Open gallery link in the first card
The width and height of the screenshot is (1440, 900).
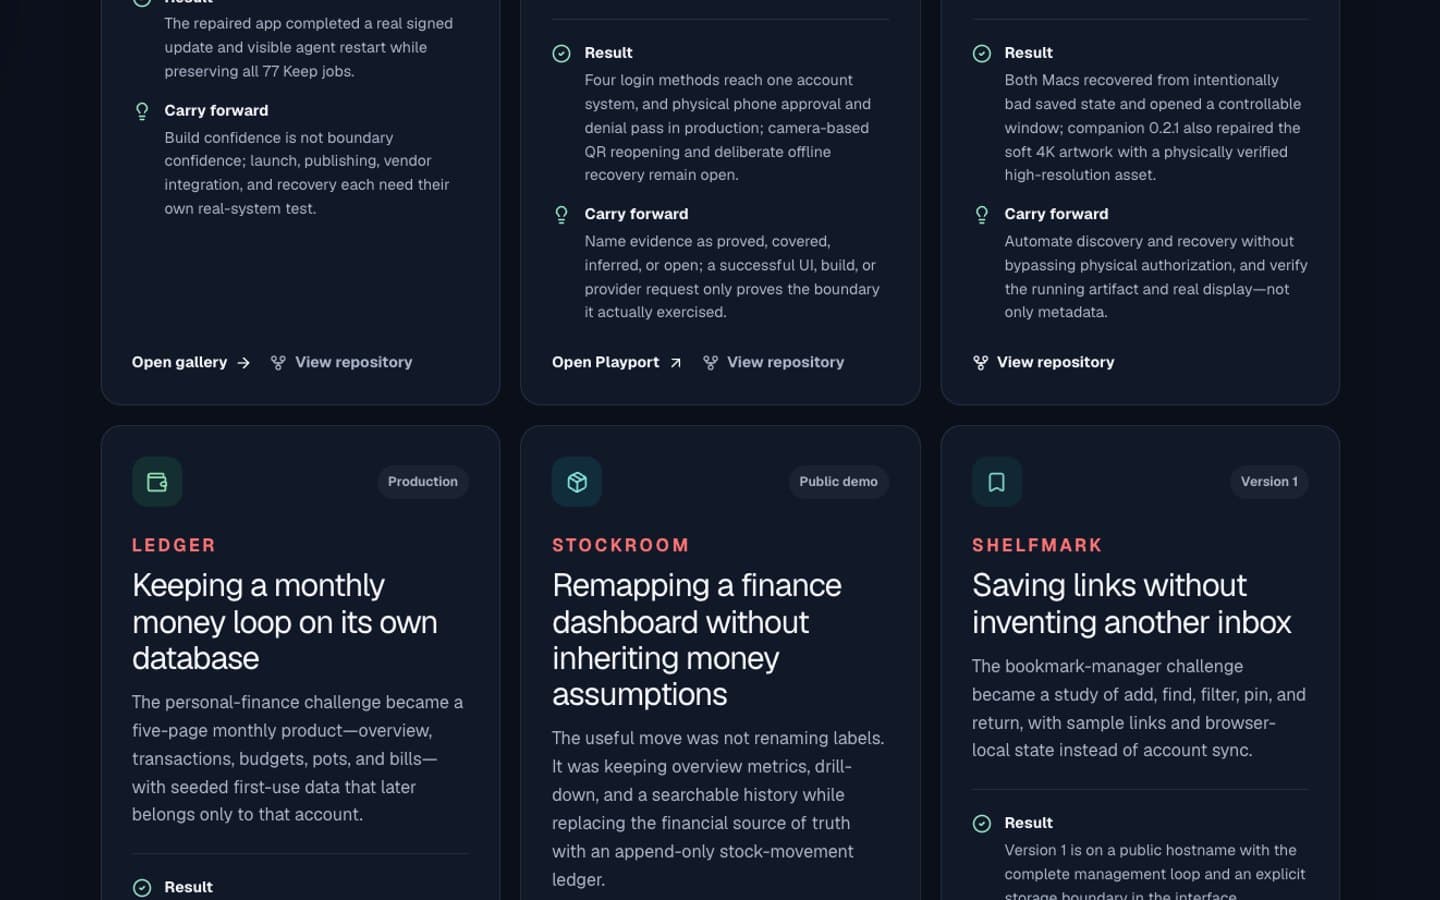click(x=191, y=362)
